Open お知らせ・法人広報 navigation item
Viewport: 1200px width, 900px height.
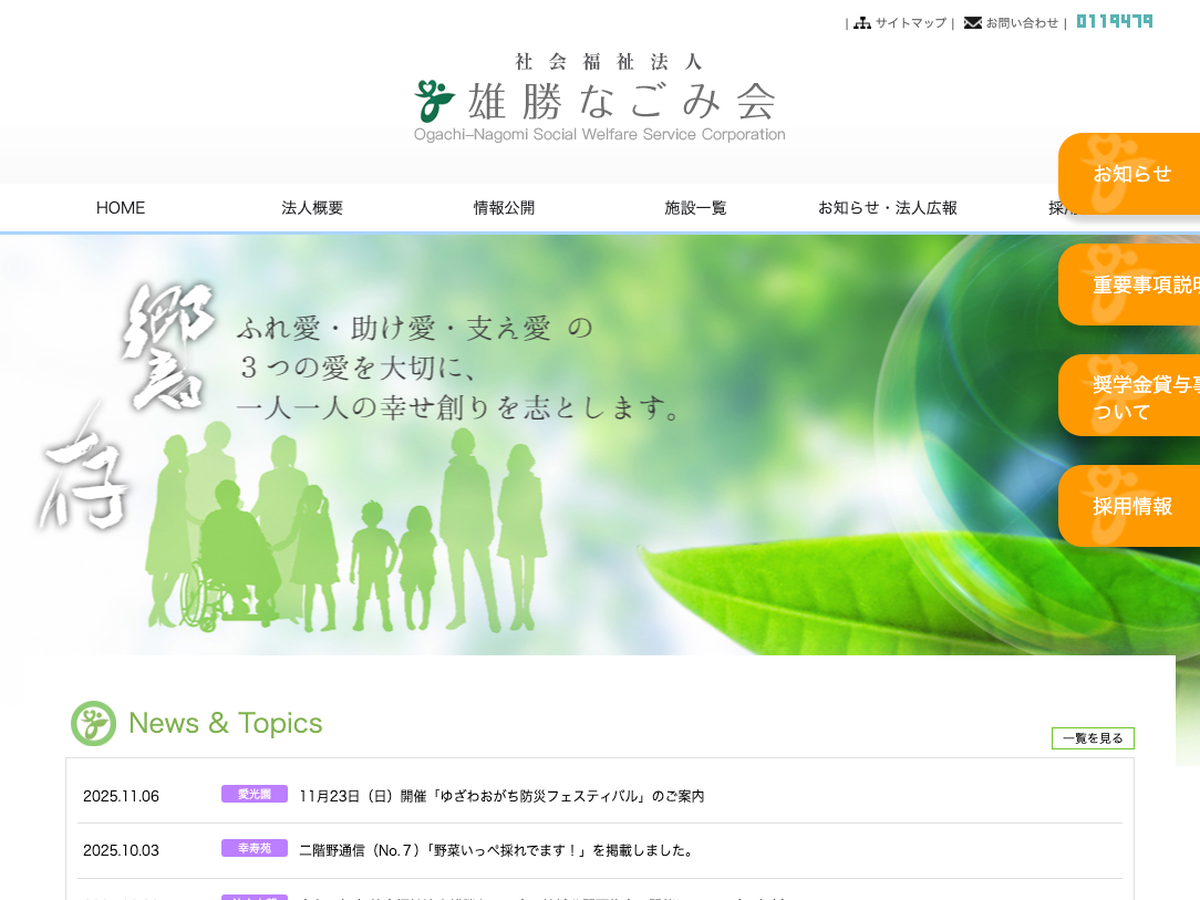pos(887,208)
